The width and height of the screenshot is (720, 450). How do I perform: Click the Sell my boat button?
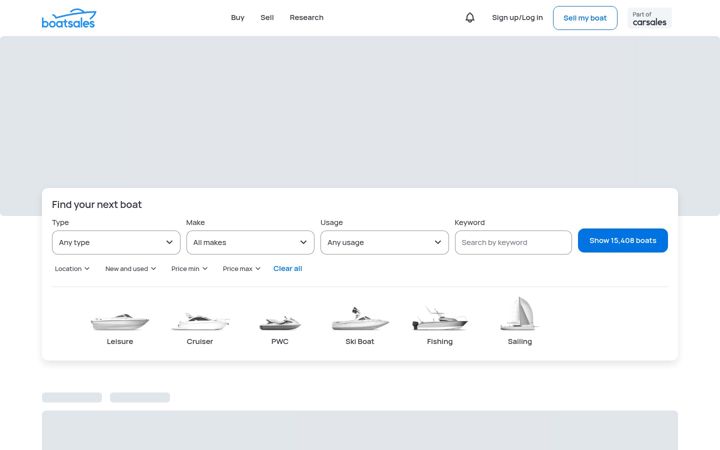(x=585, y=18)
